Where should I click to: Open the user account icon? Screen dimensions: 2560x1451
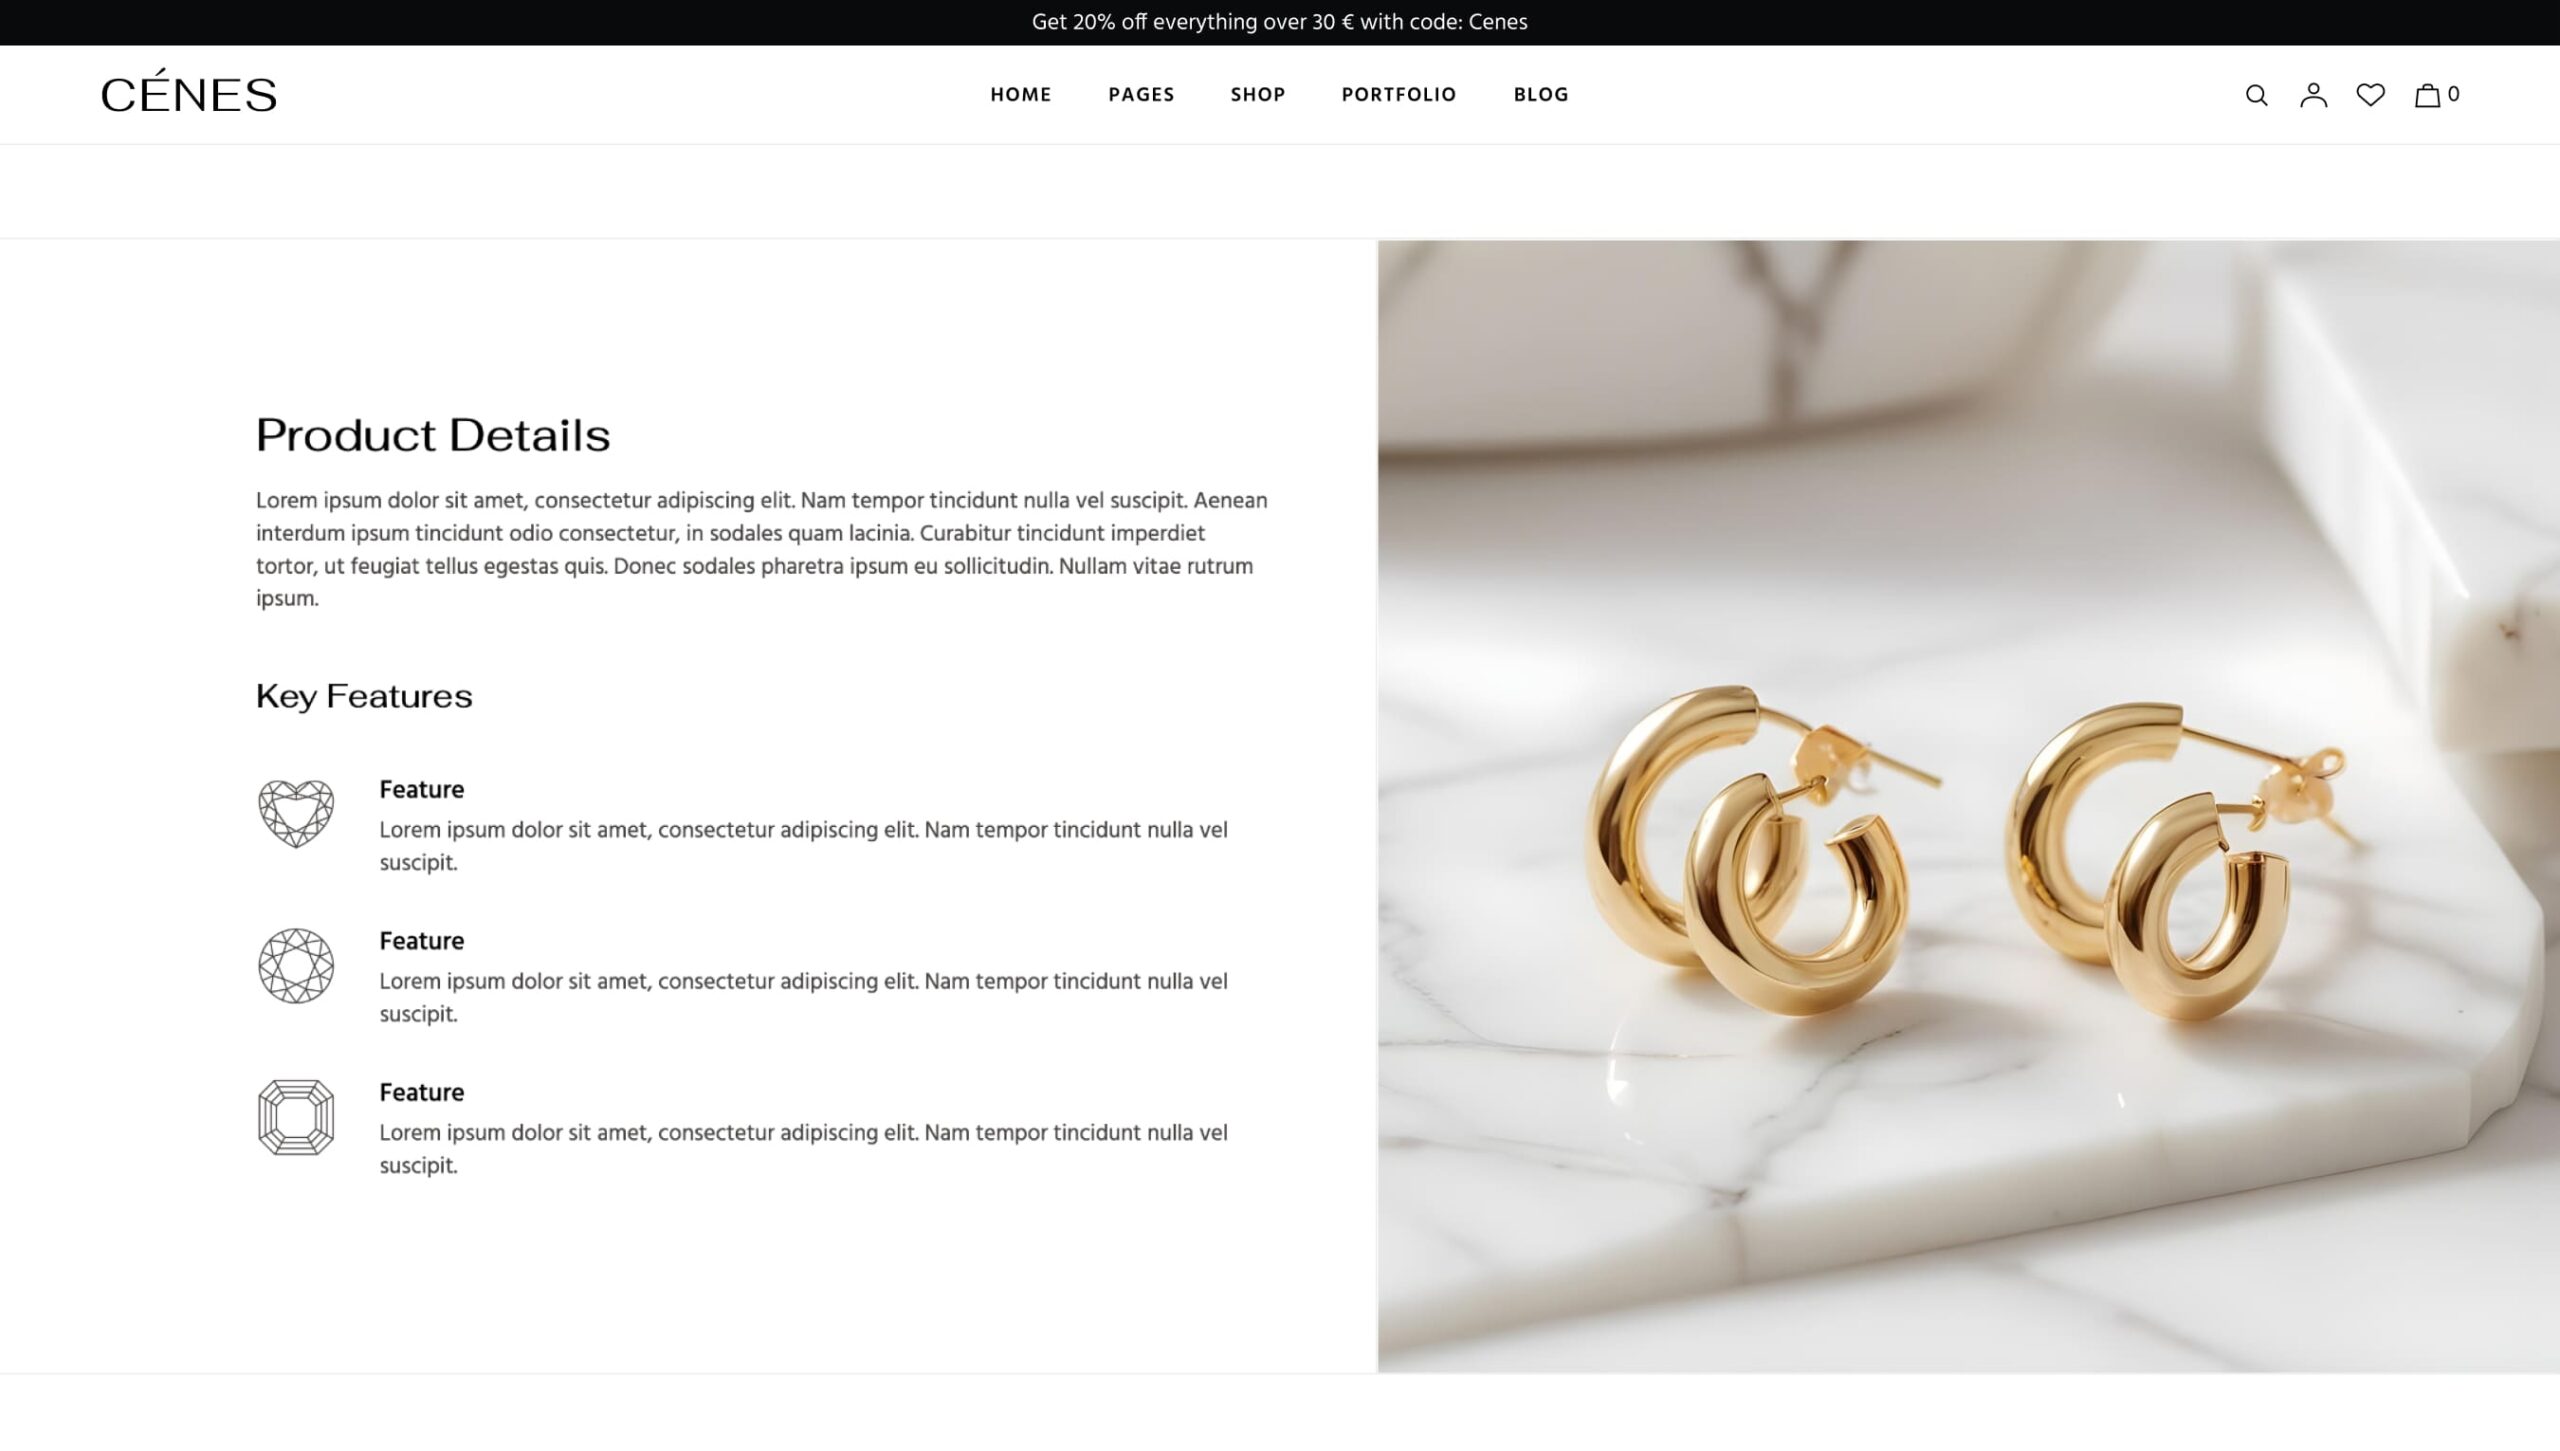2313,95
